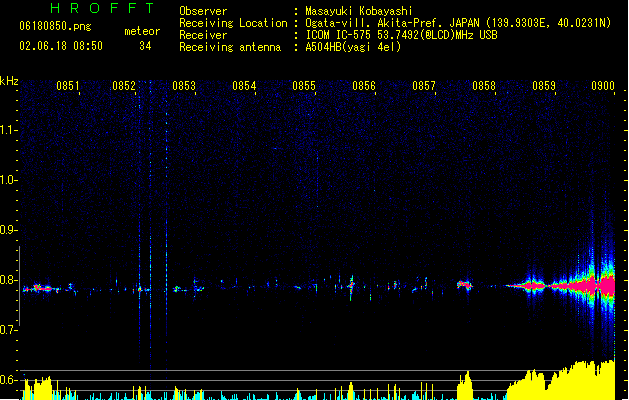Image resolution: width=629 pixels, height=400 pixels.
Task: Click the HROFFT title text
Action: pos(102,8)
